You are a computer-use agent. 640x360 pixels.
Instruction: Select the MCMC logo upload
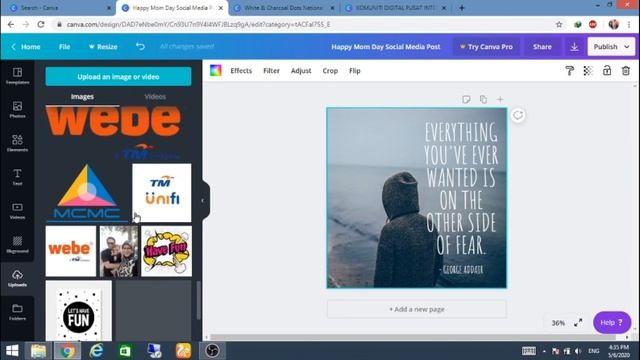[x=87, y=192]
